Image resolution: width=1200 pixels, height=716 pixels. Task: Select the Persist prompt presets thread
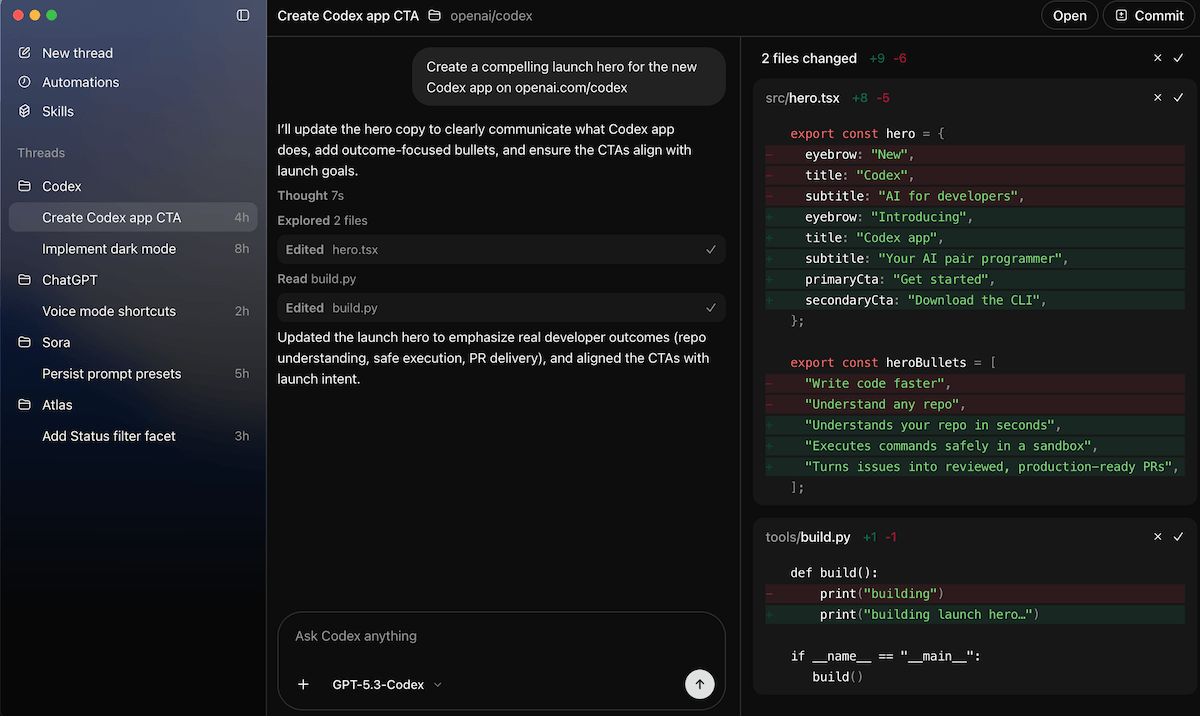(x=133, y=374)
